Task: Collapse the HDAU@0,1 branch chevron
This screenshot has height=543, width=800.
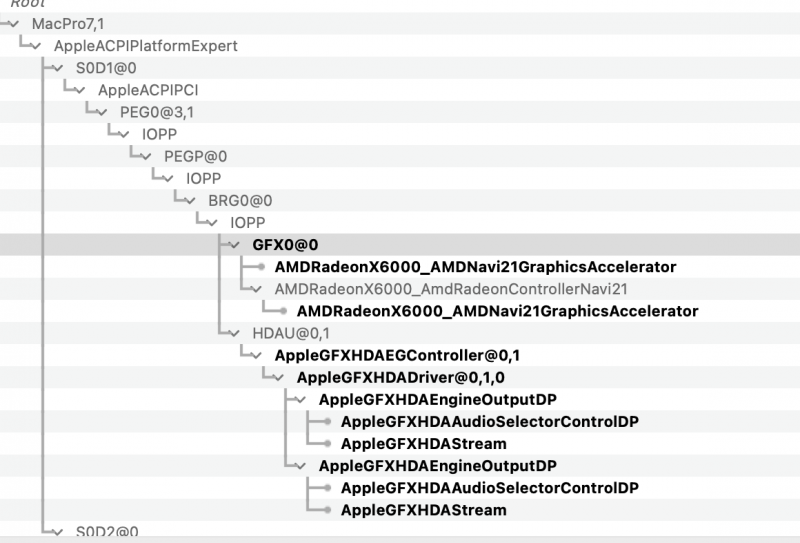Action: pyautogui.click(x=234, y=333)
